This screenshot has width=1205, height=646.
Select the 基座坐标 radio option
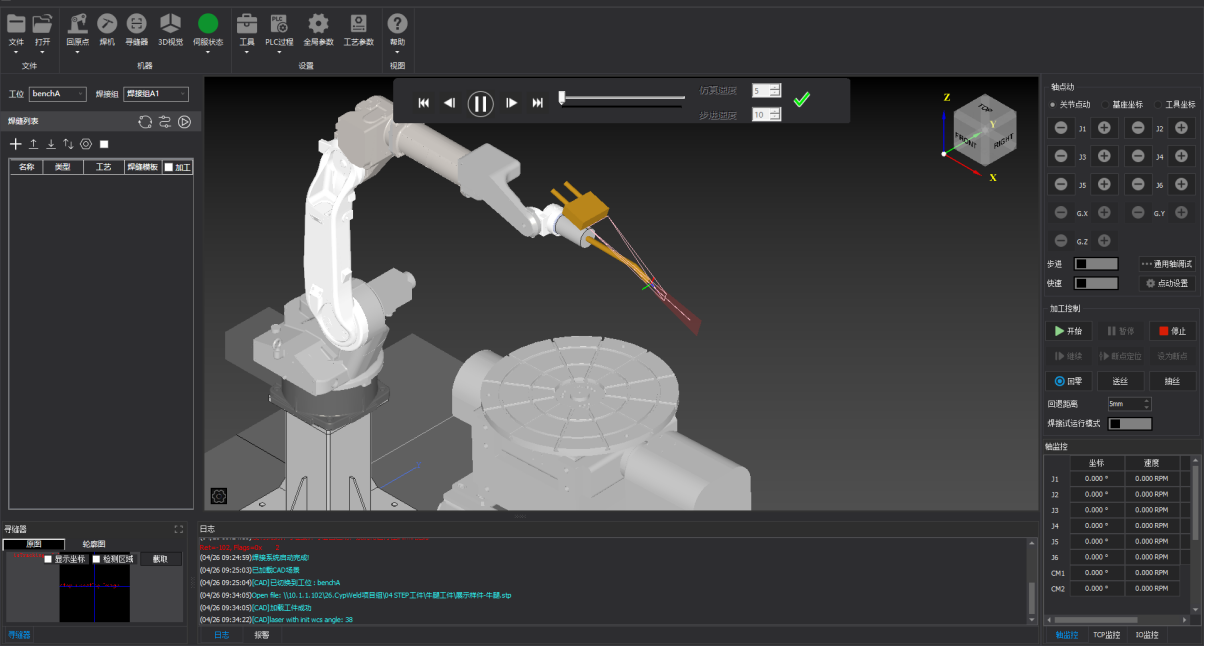(x=1106, y=104)
